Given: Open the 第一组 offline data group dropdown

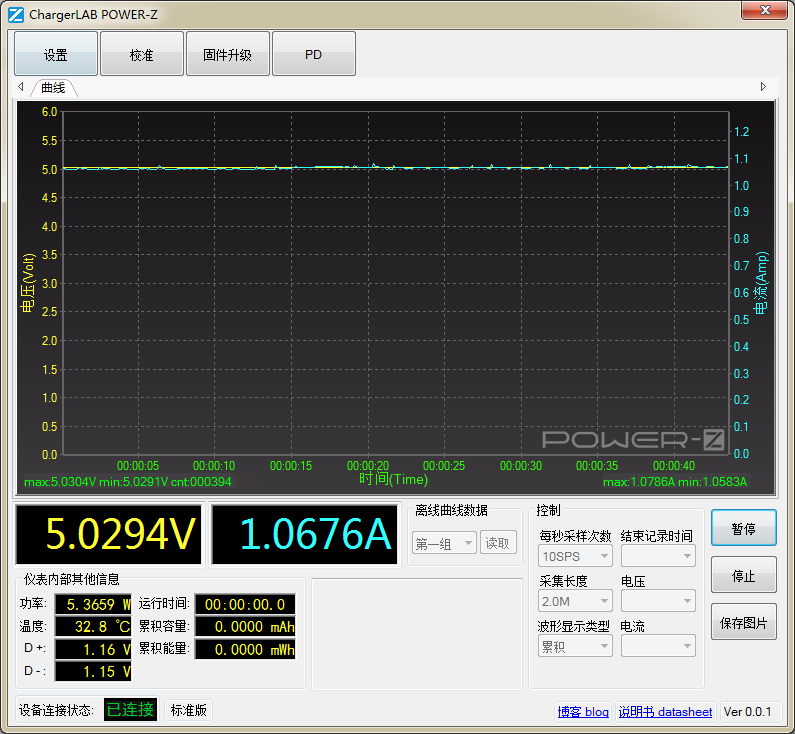Looking at the screenshot, I should [445, 544].
